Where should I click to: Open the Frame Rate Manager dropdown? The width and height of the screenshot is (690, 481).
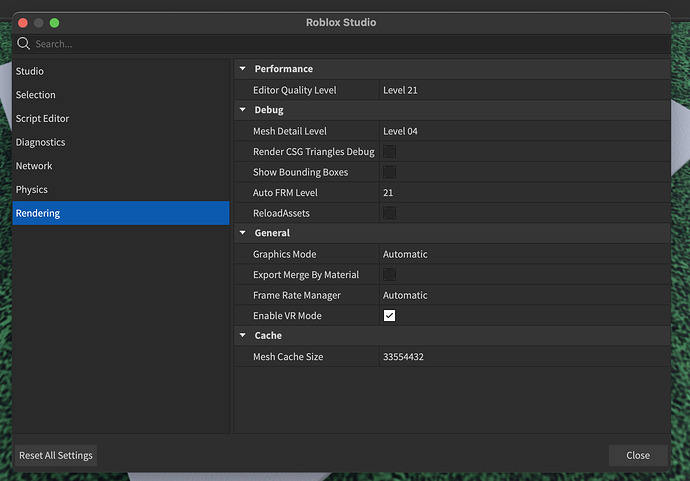525,295
